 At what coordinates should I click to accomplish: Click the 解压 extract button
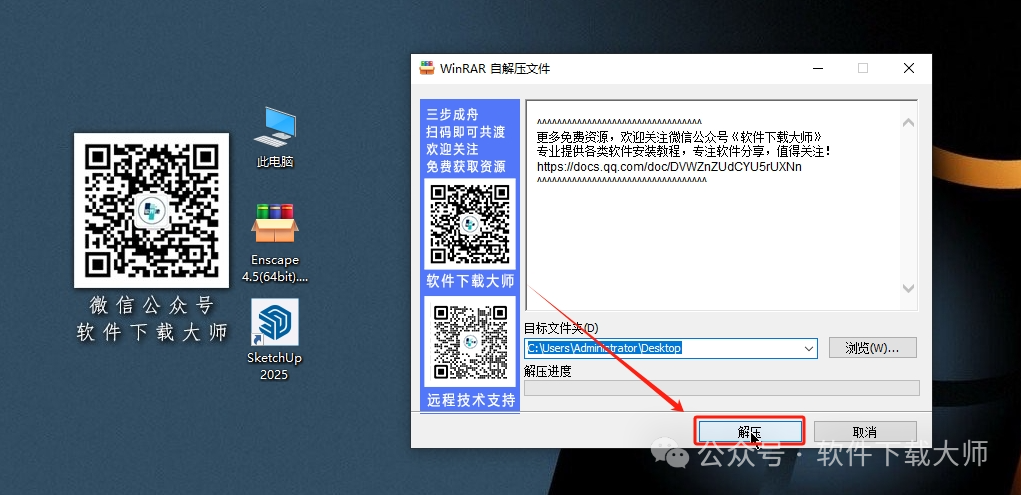tap(750, 432)
